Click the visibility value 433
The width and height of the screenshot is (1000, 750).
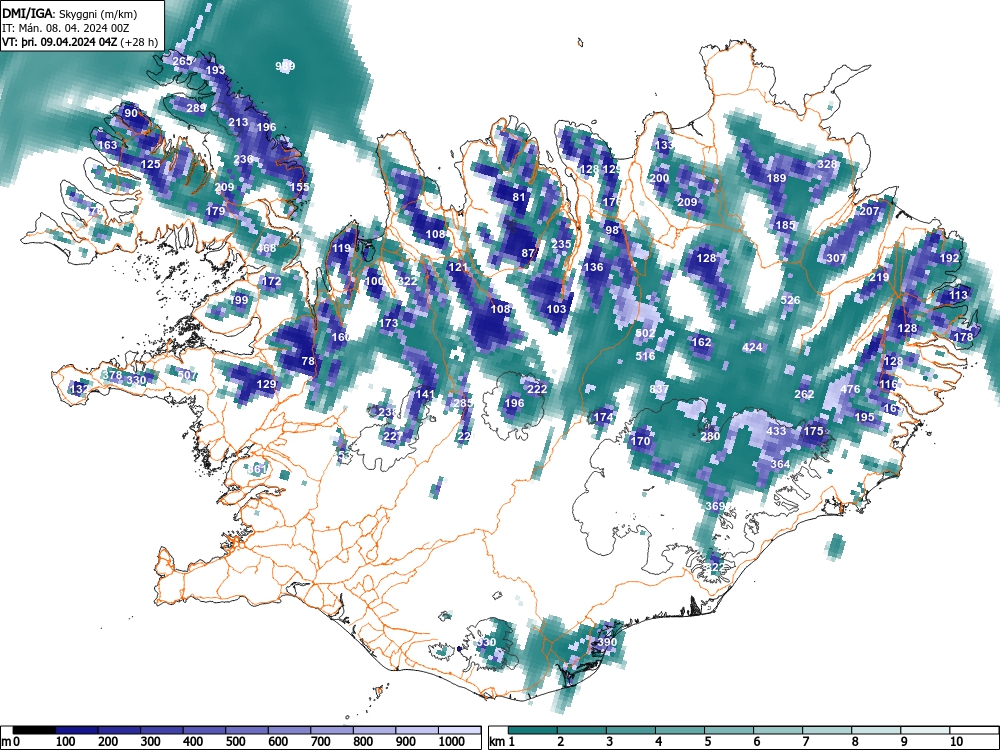click(x=776, y=430)
